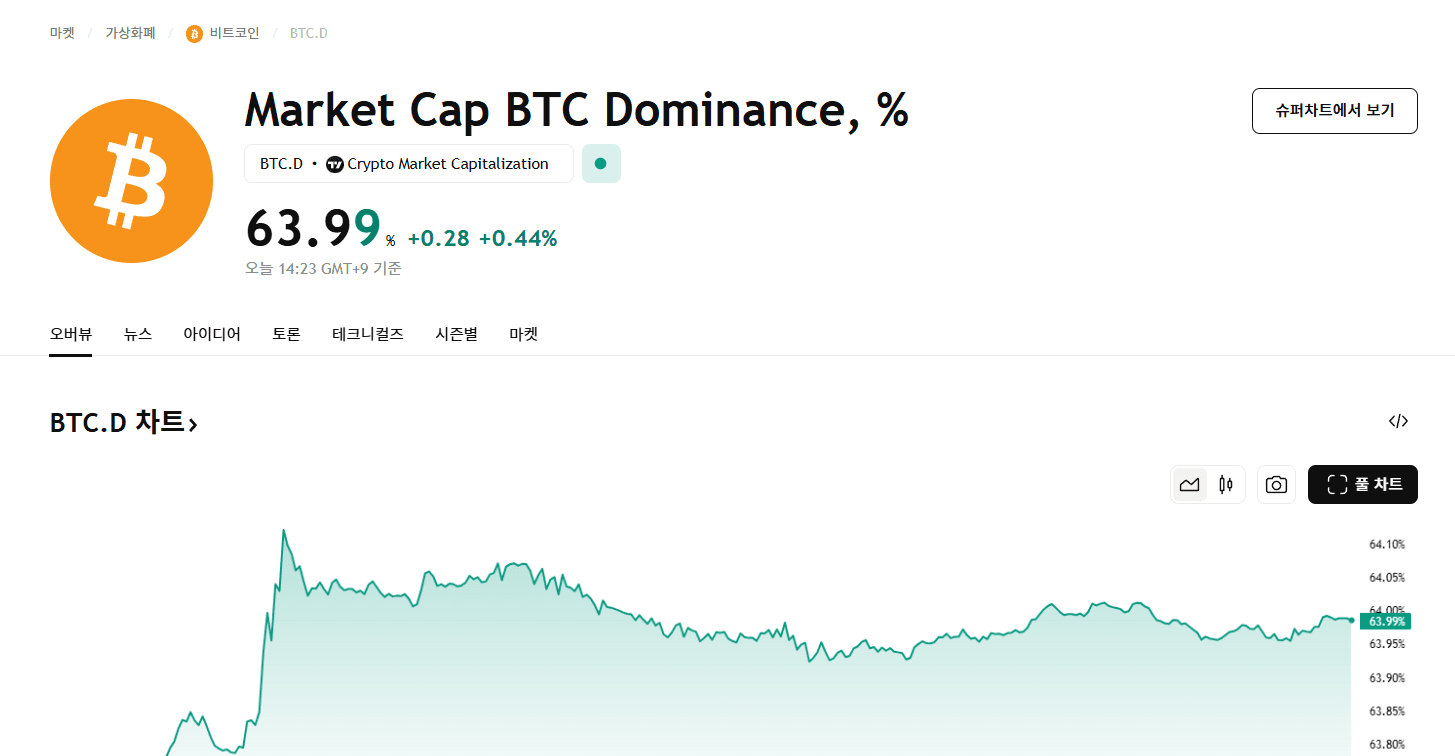Take a chart snapshot with camera icon
The width and height of the screenshot is (1455, 756).
pos(1276,485)
